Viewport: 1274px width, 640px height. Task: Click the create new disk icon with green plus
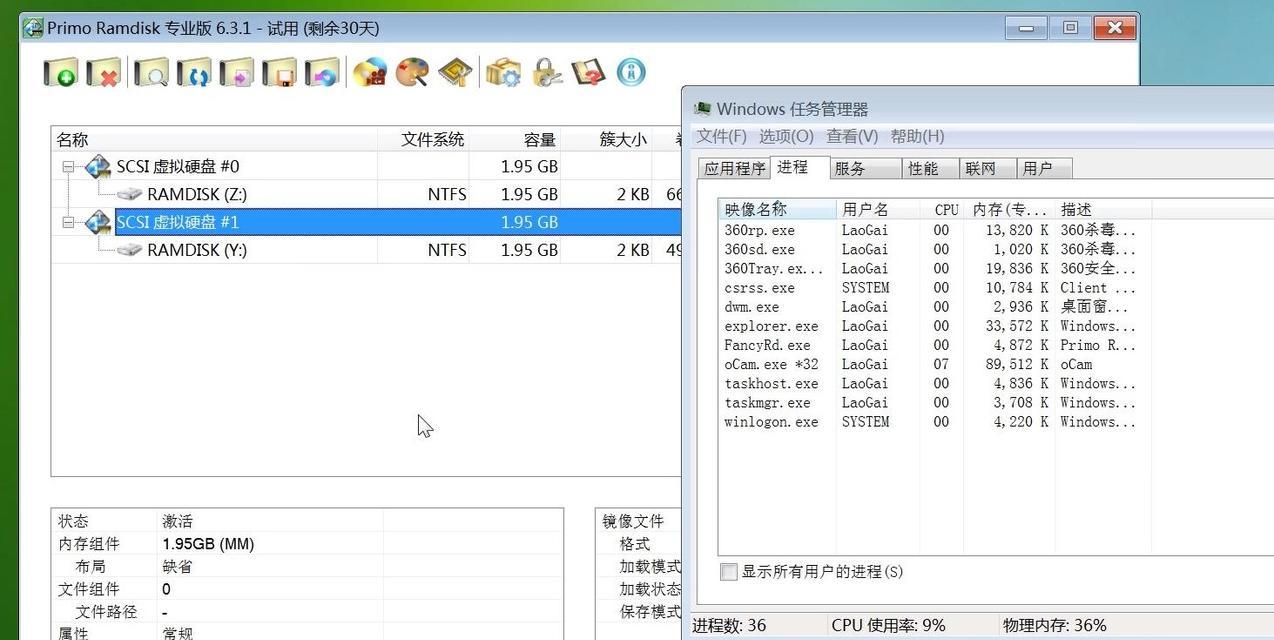[x=61, y=72]
